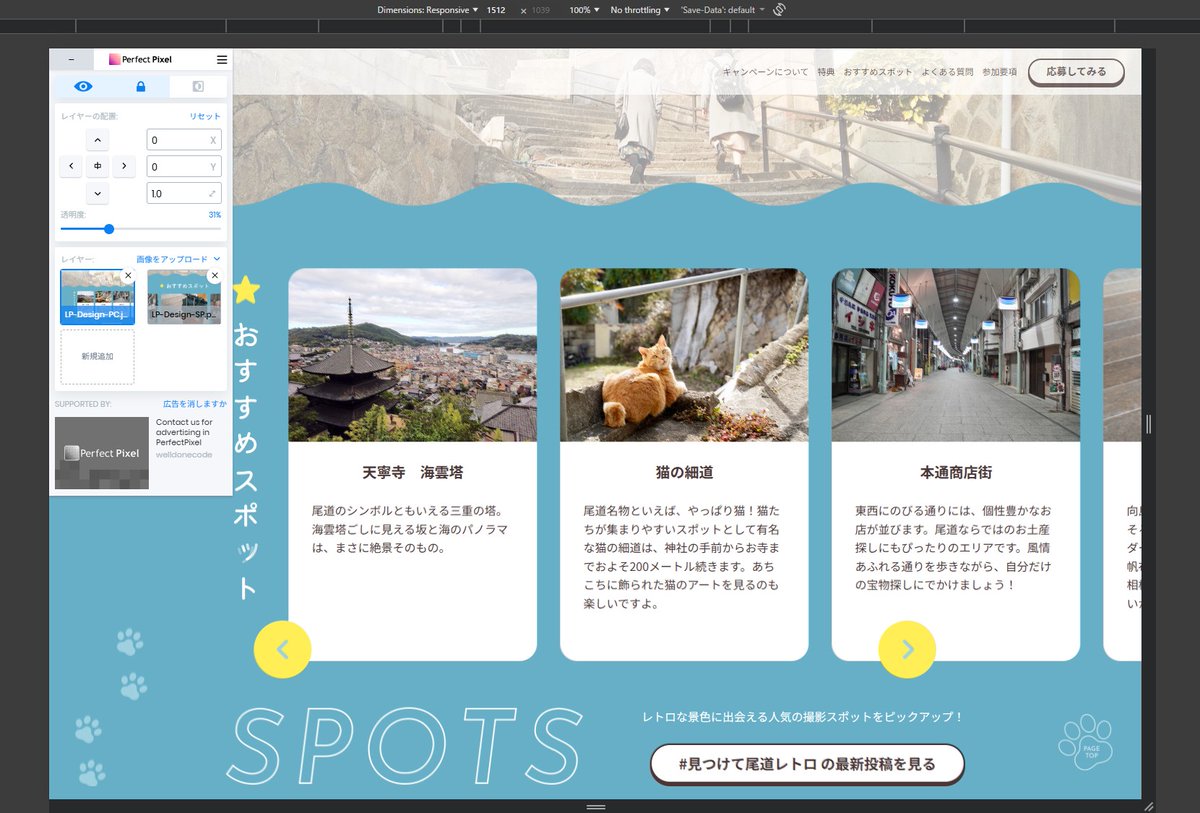Click the yellow left carousel arrow
1200x813 pixels.
click(x=283, y=649)
